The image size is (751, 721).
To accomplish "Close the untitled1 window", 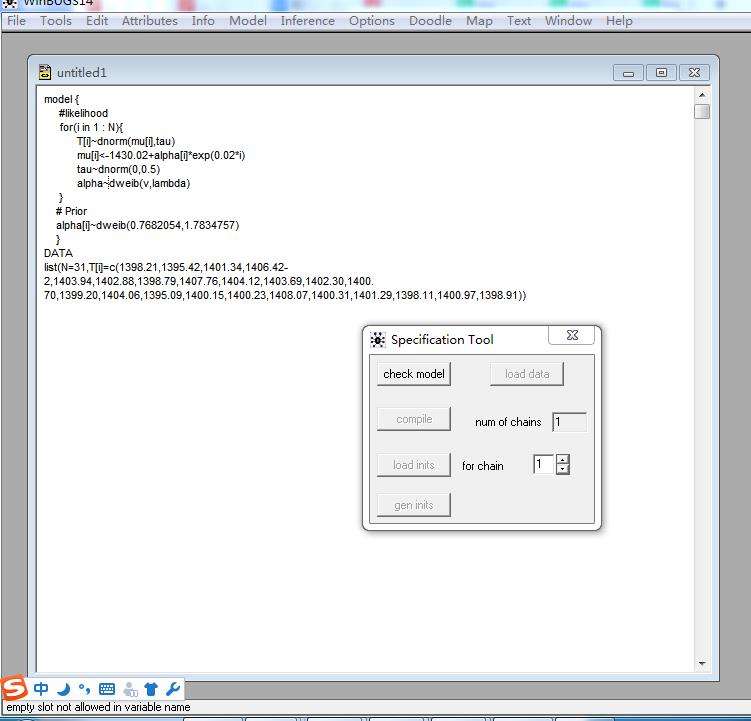I will pyautogui.click(x=694, y=73).
